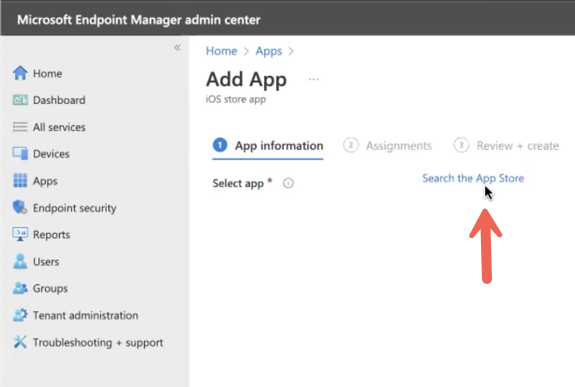Click the Endpoint security shield icon

[x=20, y=207]
